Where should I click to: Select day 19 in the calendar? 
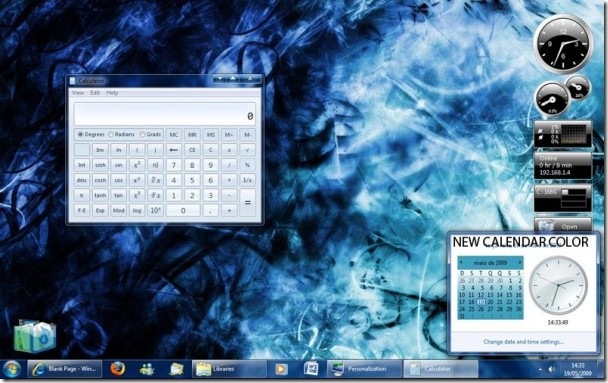tap(481, 302)
